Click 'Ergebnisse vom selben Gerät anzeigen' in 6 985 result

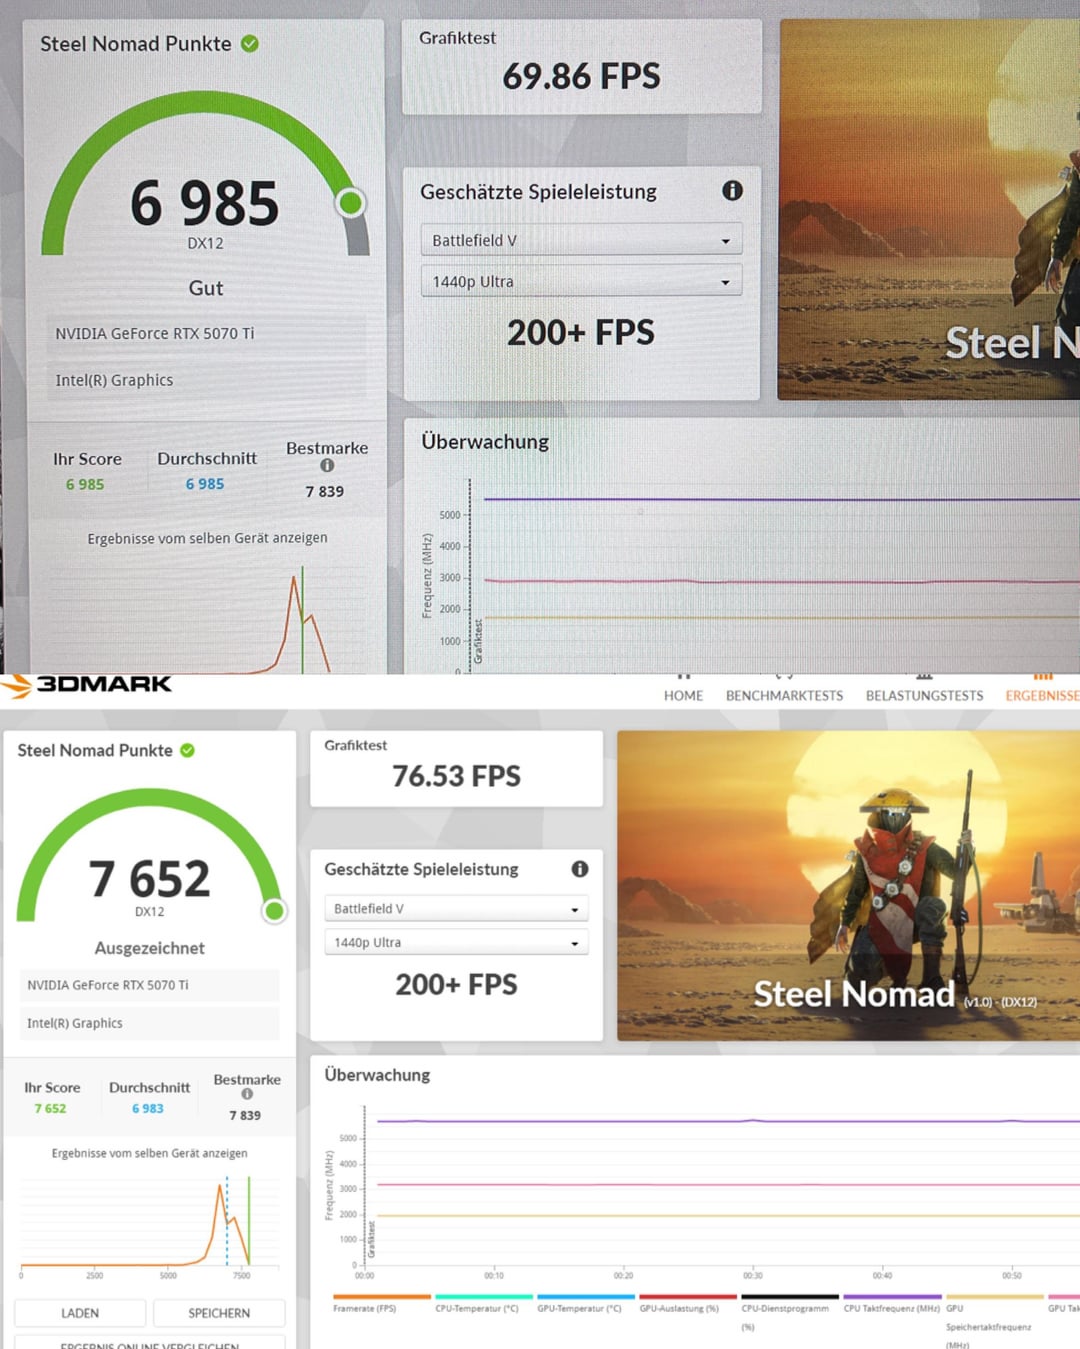pos(207,538)
